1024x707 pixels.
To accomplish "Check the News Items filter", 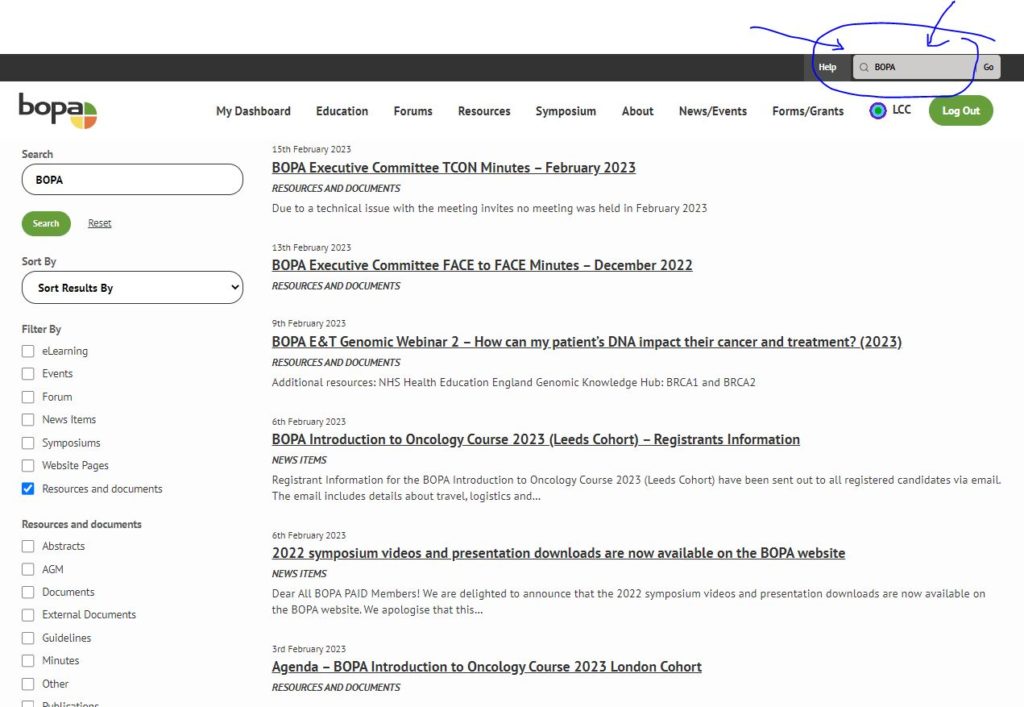I will pyautogui.click(x=27, y=420).
